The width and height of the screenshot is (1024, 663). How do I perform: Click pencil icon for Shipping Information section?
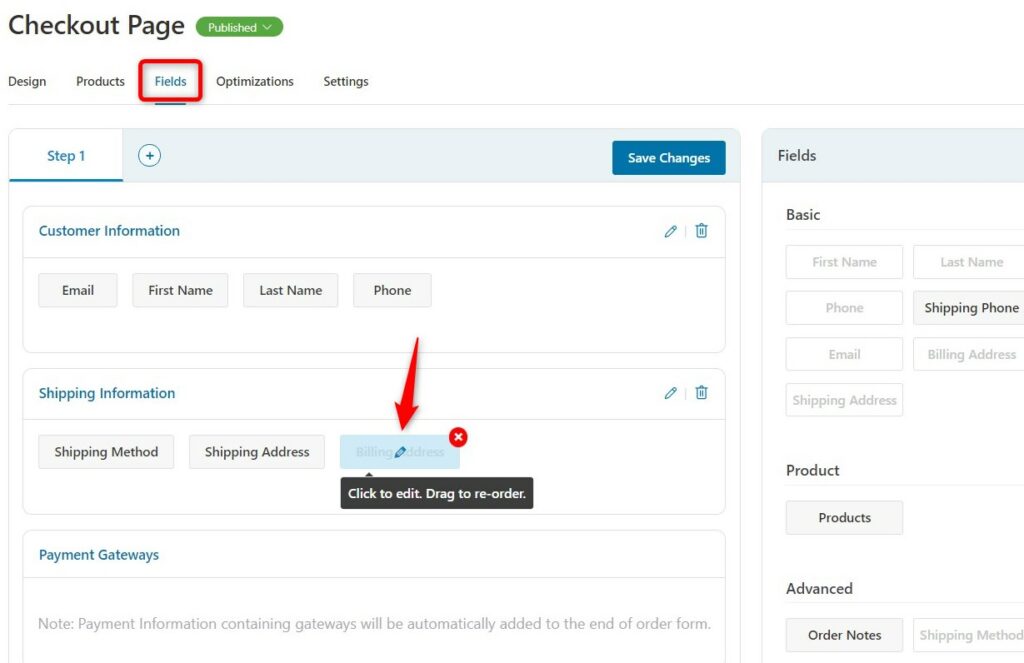[670, 393]
